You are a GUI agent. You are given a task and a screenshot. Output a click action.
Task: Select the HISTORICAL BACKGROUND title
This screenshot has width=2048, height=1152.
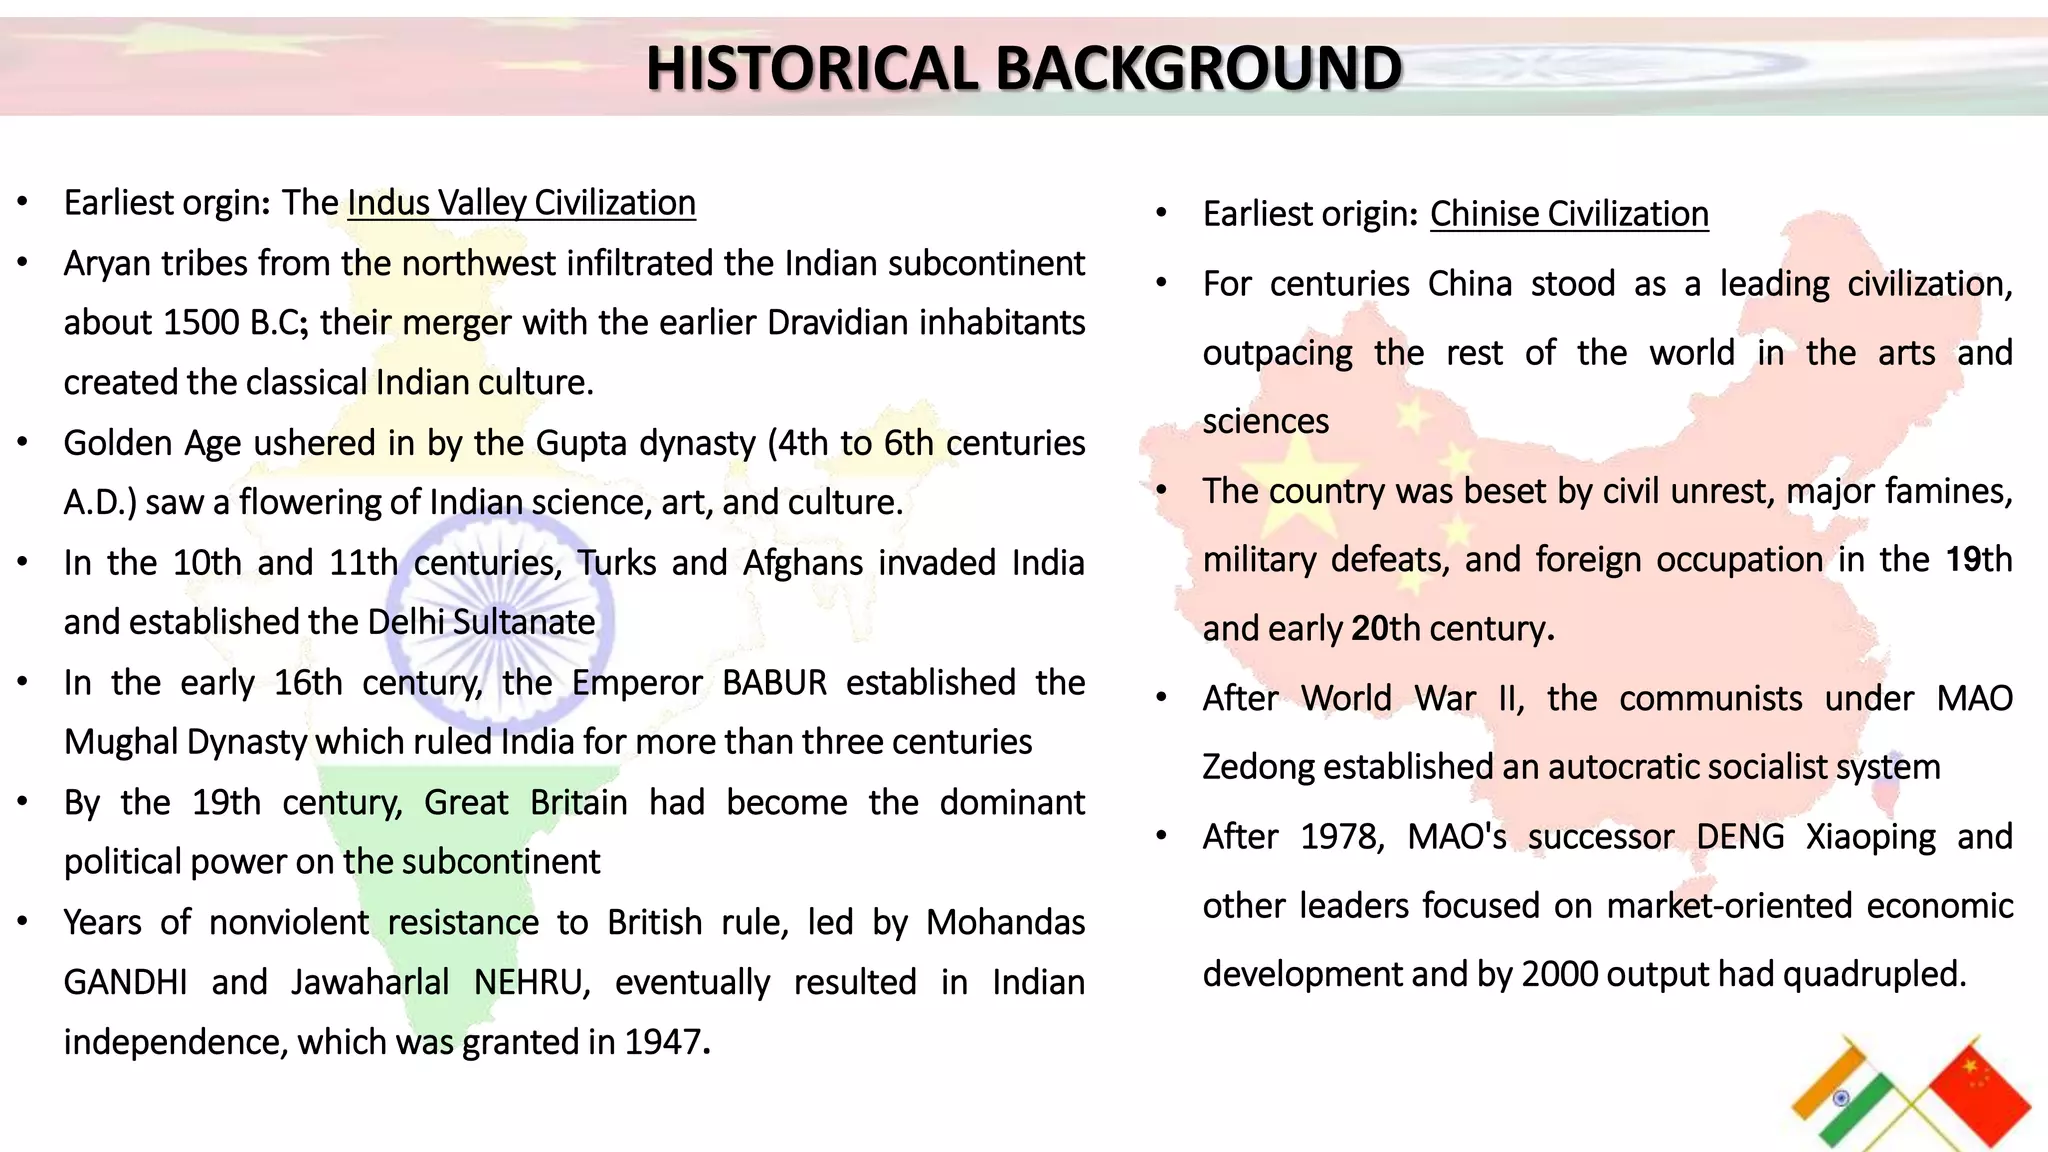coord(1023,68)
